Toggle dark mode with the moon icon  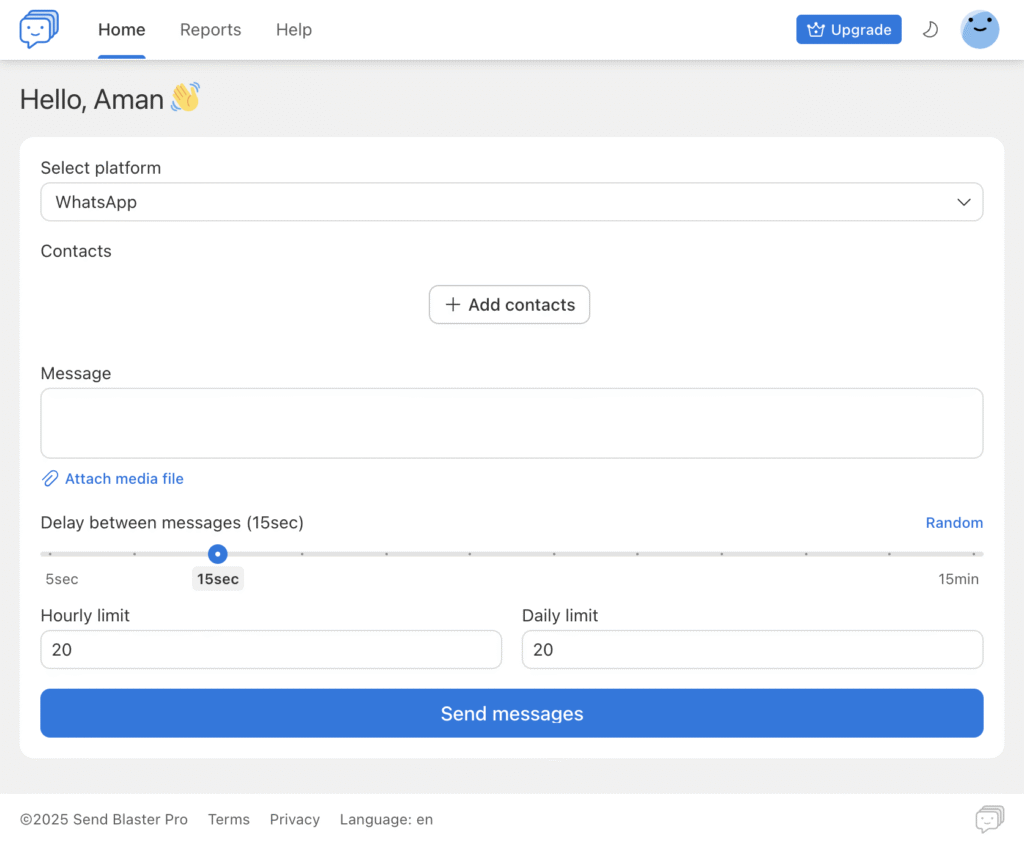click(930, 30)
